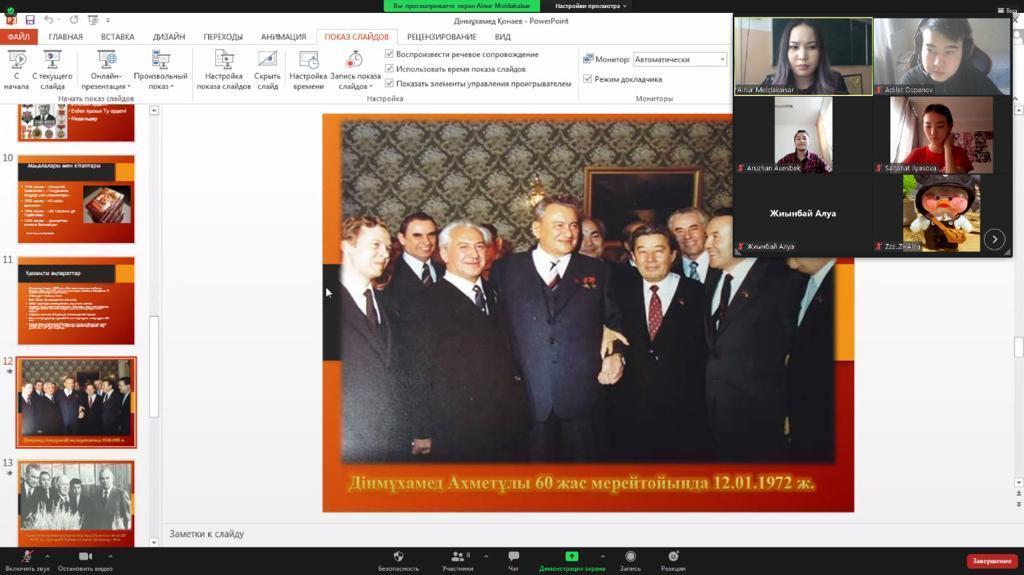Click the red Завершение end-meeting button
The width and height of the screenshot is (1024, 575).
click(991, 561)
